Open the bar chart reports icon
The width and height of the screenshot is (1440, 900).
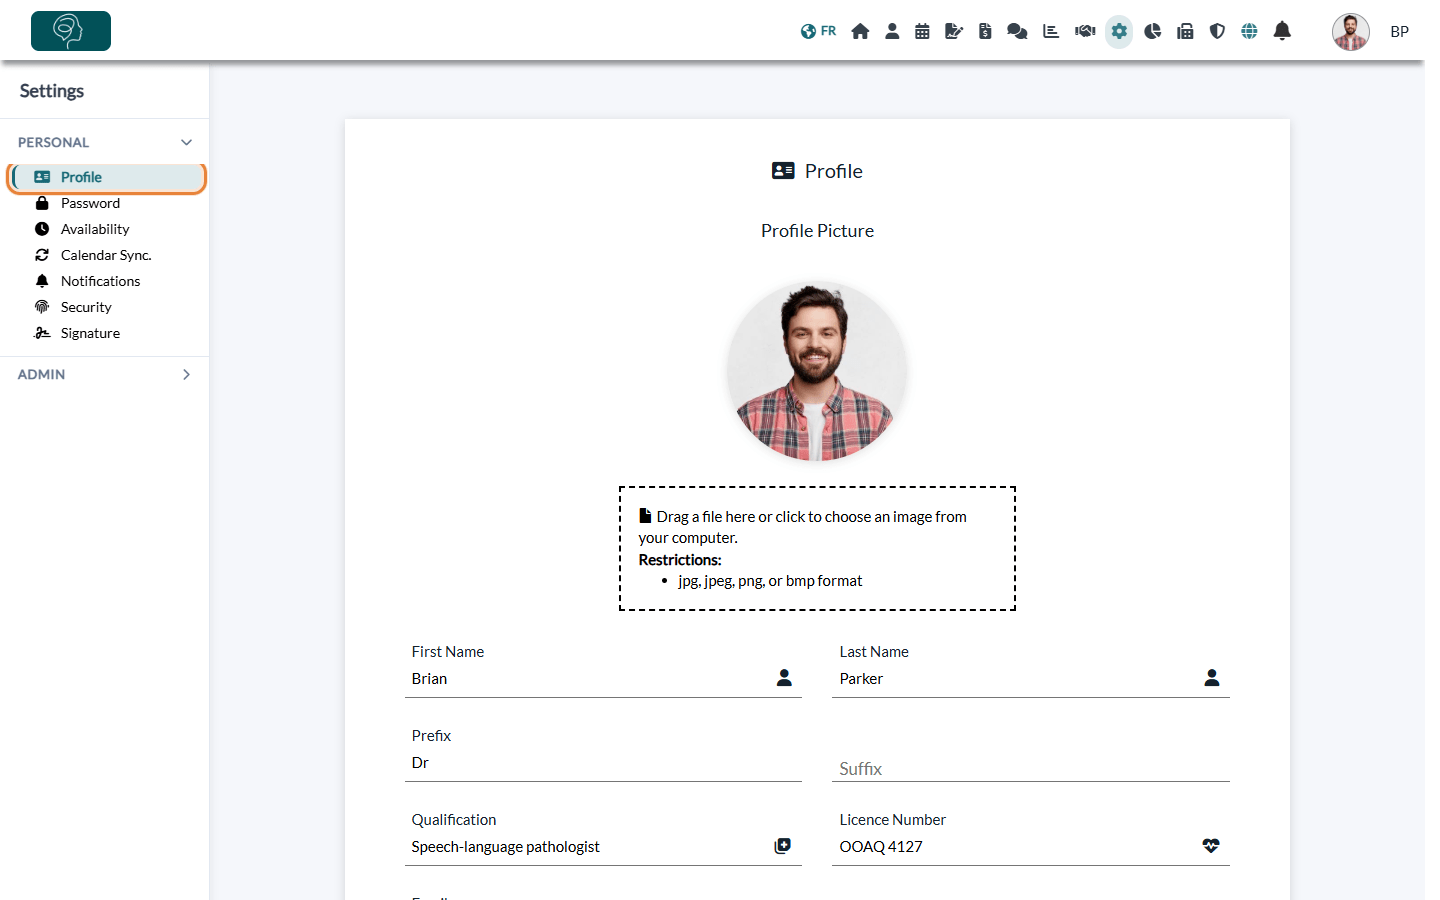click(x=1051, y=31)
